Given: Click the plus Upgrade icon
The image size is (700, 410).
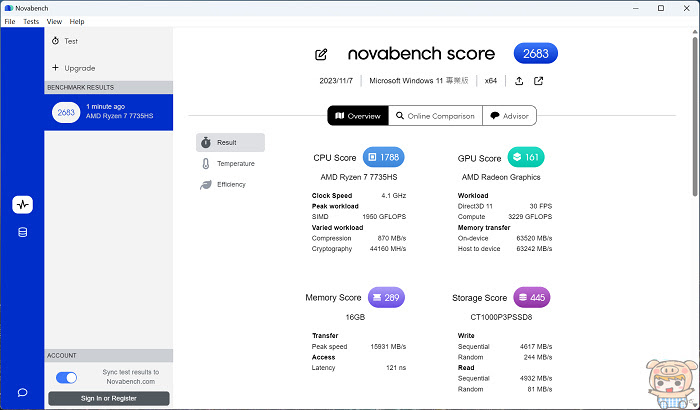Looking at the screenshot, I should [55, 67].
